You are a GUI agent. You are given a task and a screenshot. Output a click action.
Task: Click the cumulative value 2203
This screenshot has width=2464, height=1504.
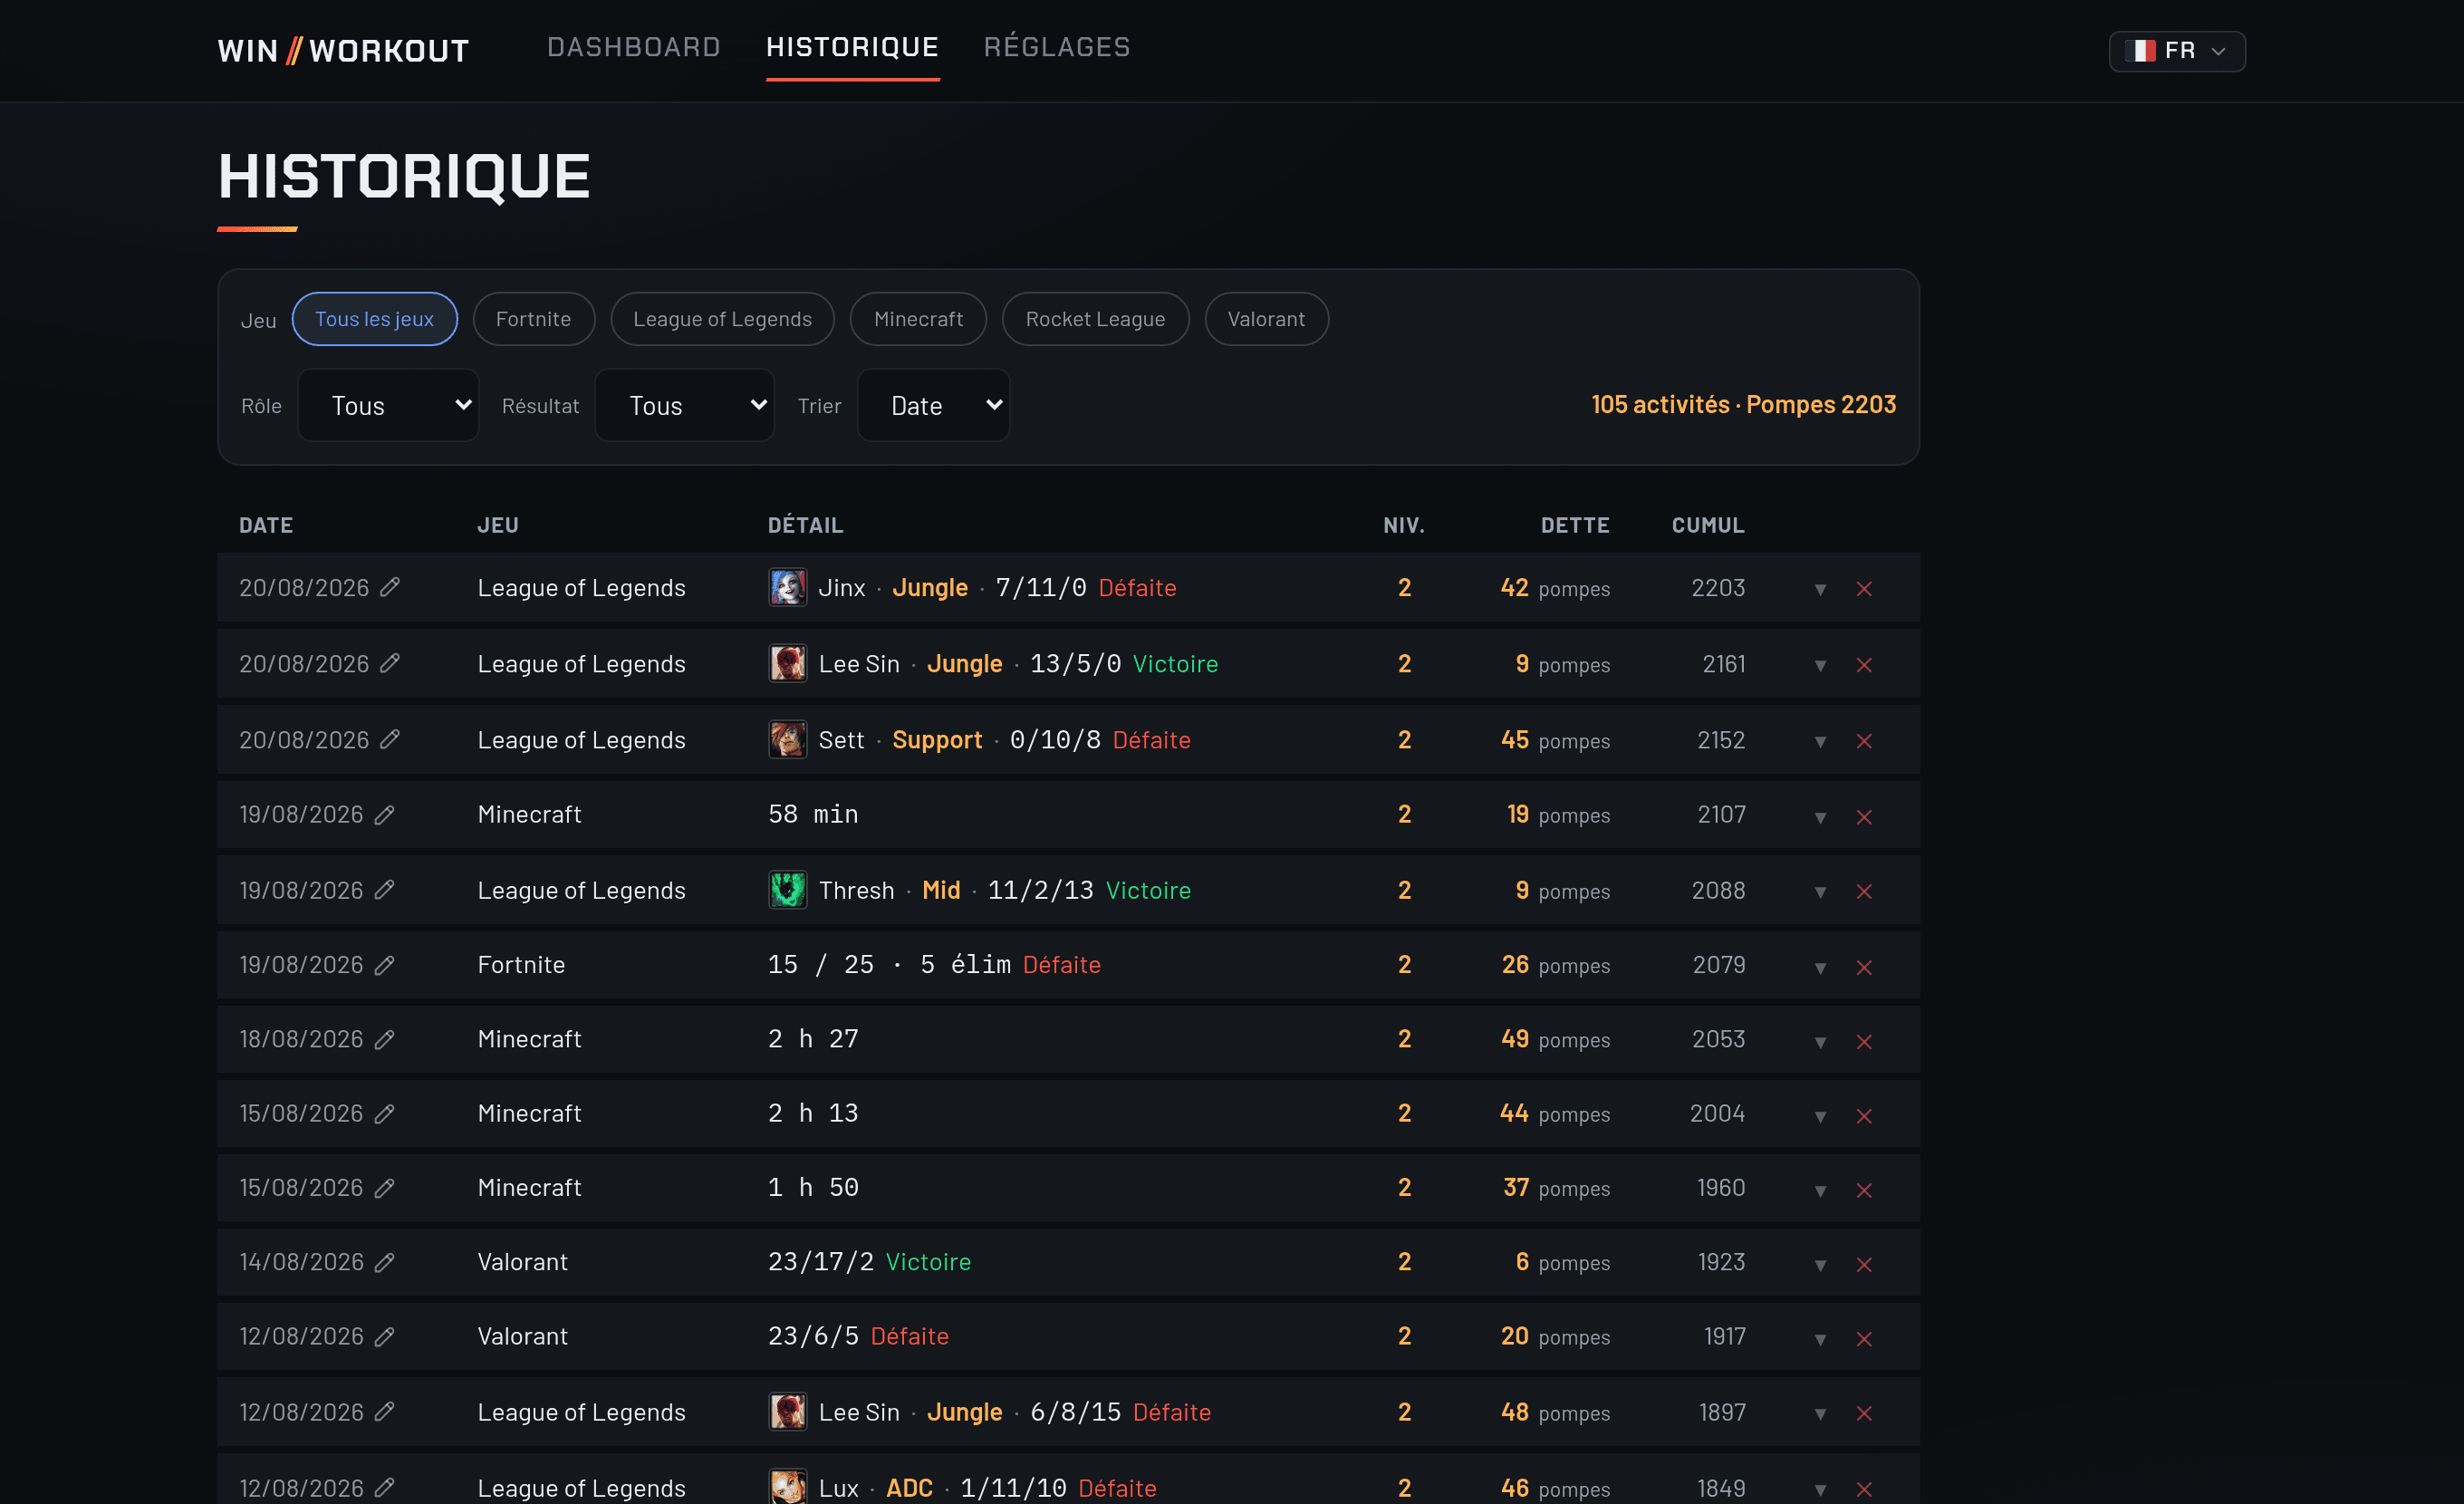tap(1718, 588)
